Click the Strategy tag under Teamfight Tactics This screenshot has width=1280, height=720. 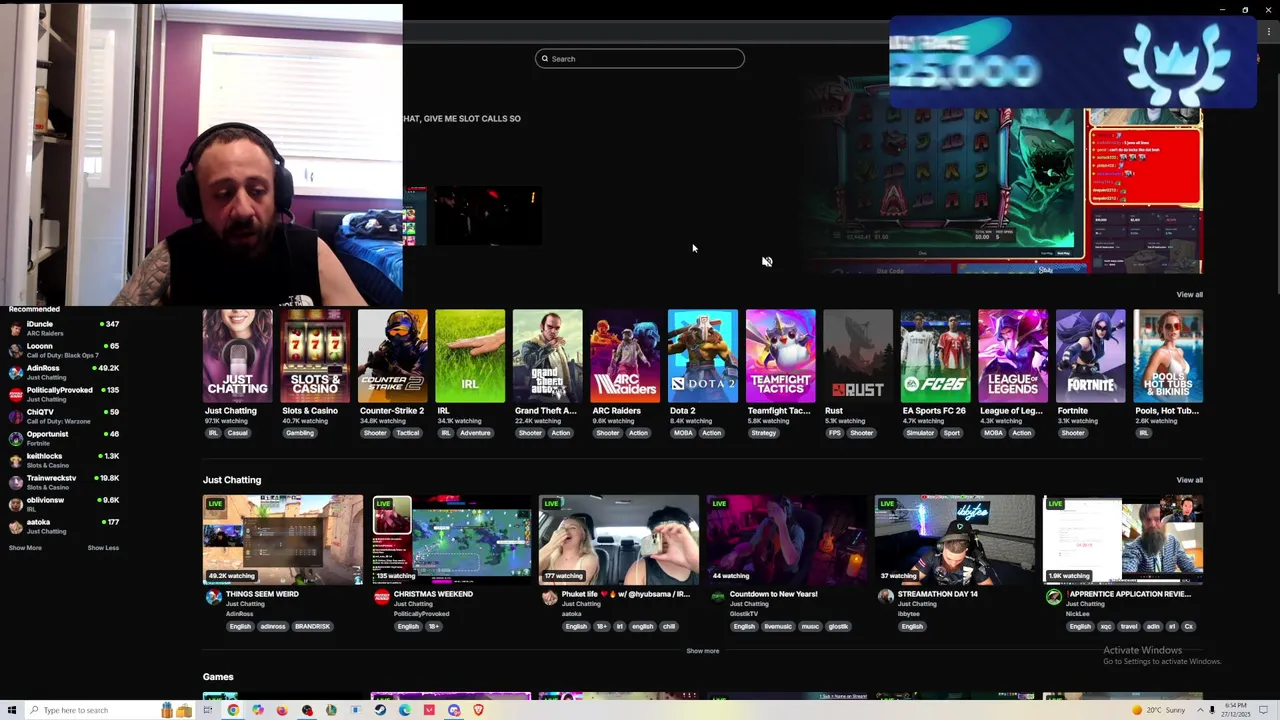point(764,433)
